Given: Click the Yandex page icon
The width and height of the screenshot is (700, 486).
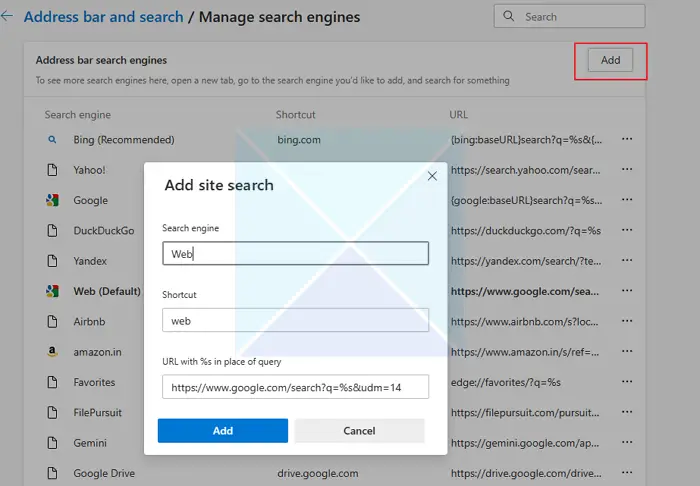Looking at the screenshot, I should [52, 261].
